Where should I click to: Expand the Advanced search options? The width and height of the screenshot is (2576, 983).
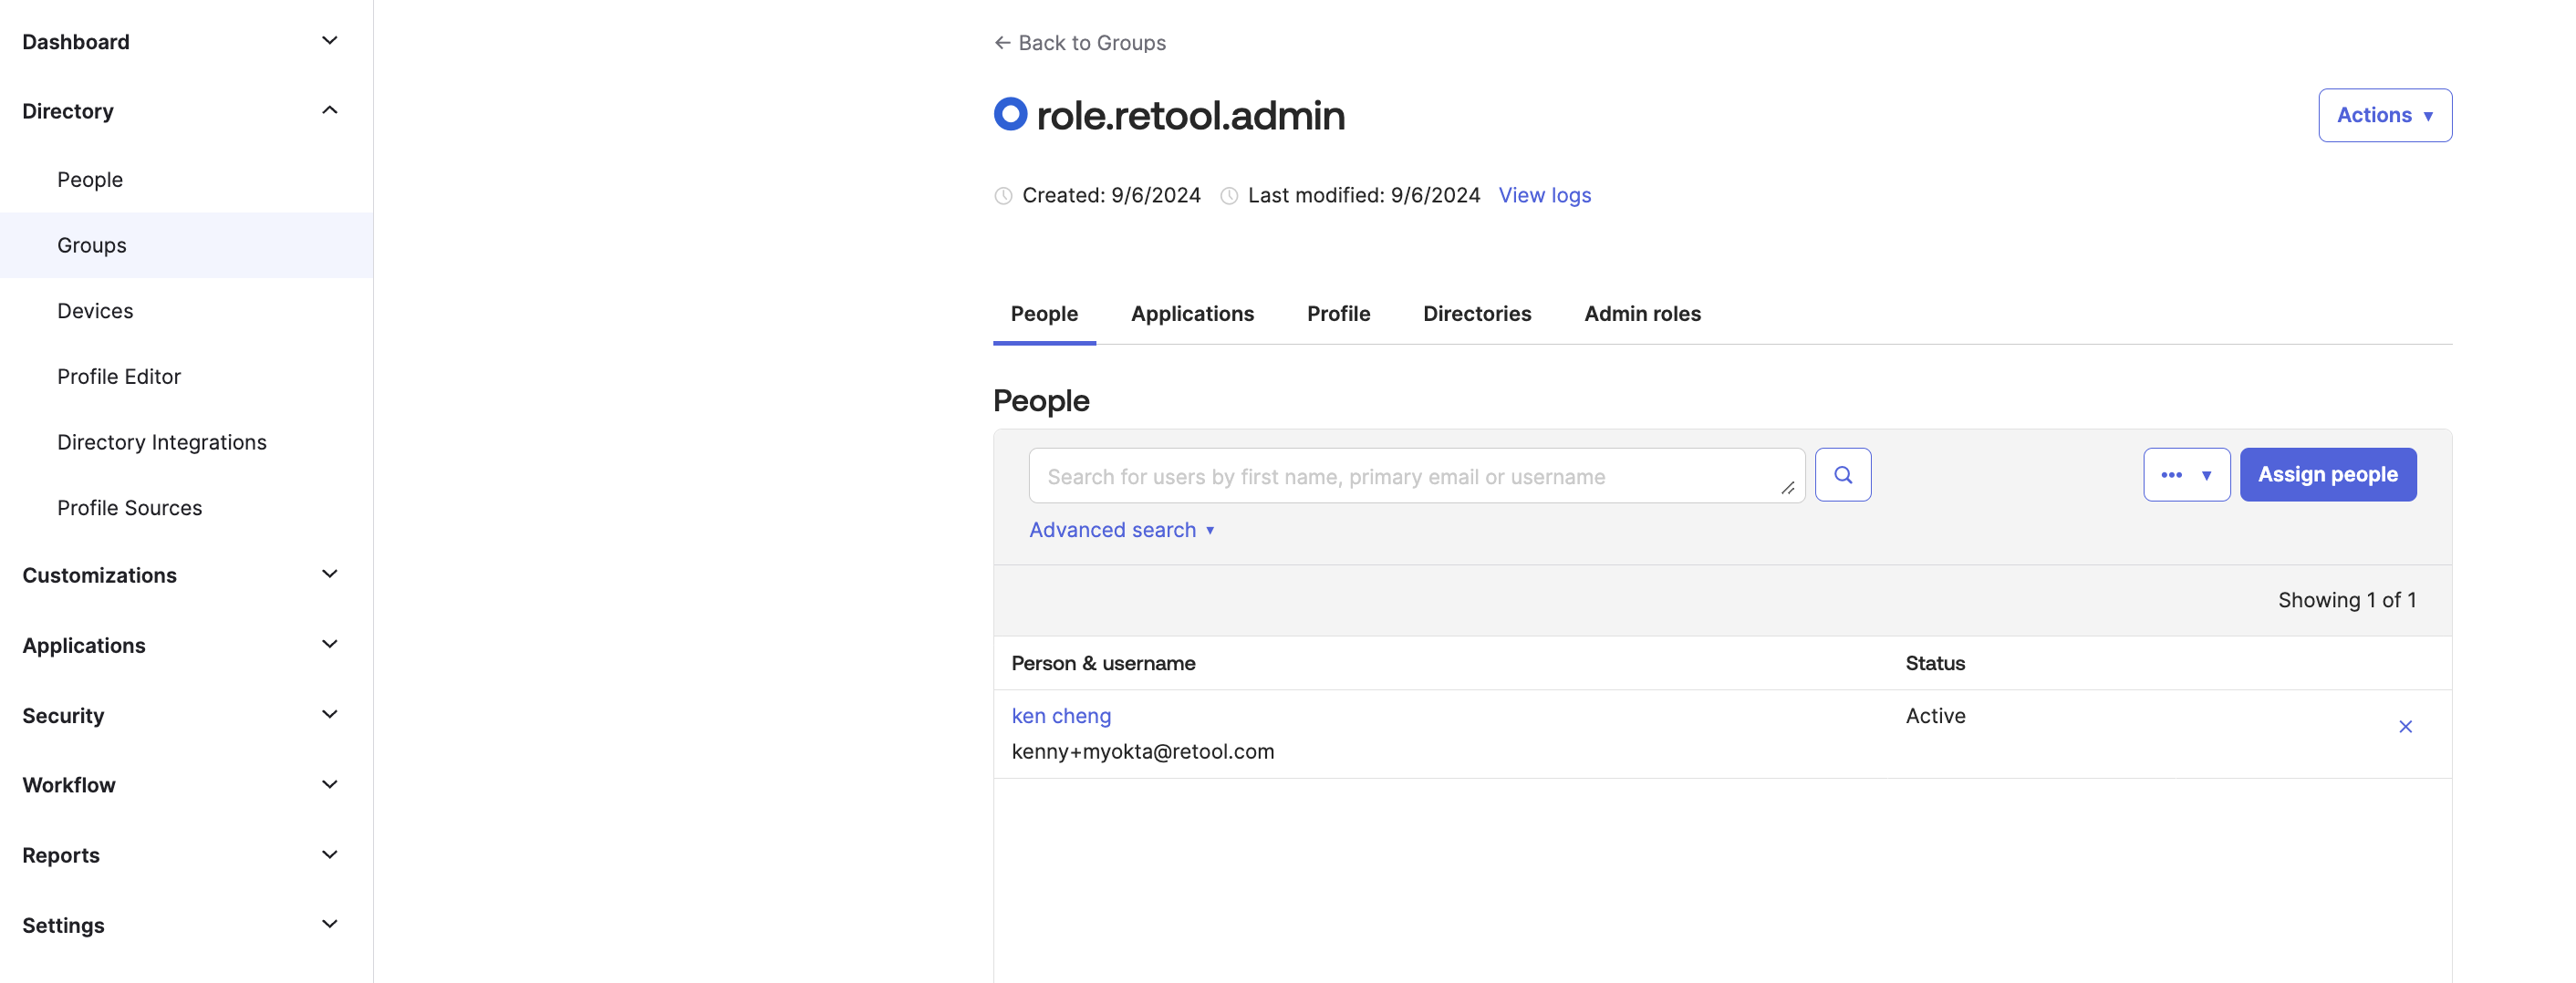pyautogui.click(x=1121, y=530)
